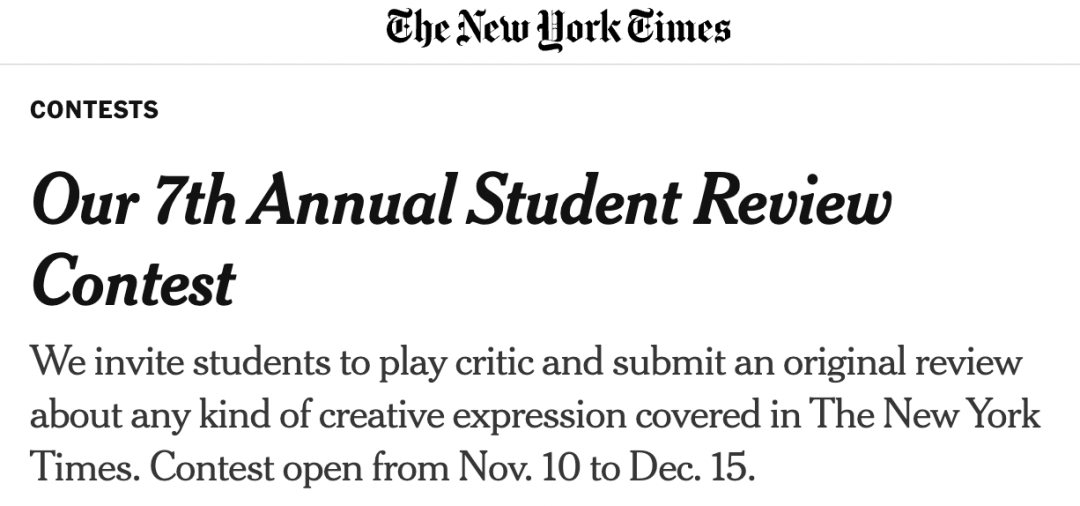Open the CONTESTS section label
This screenshot has width=1080, height=506.
pos(94,110)
